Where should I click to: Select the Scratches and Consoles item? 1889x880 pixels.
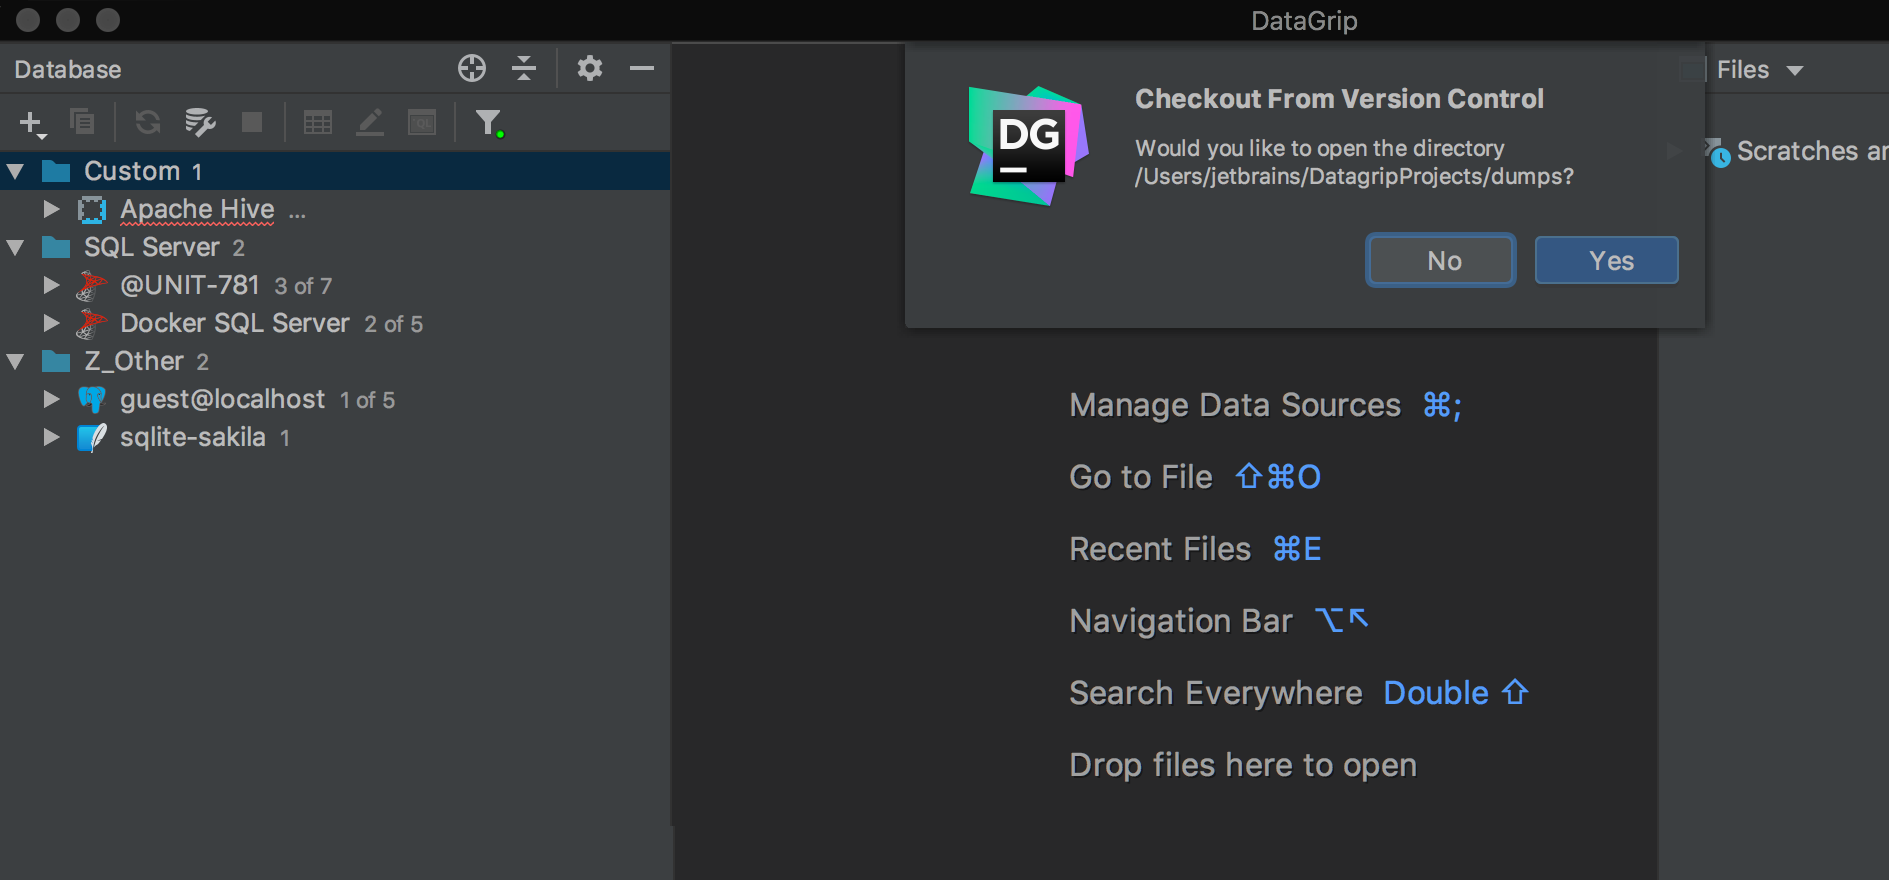tap(1811, 151)
